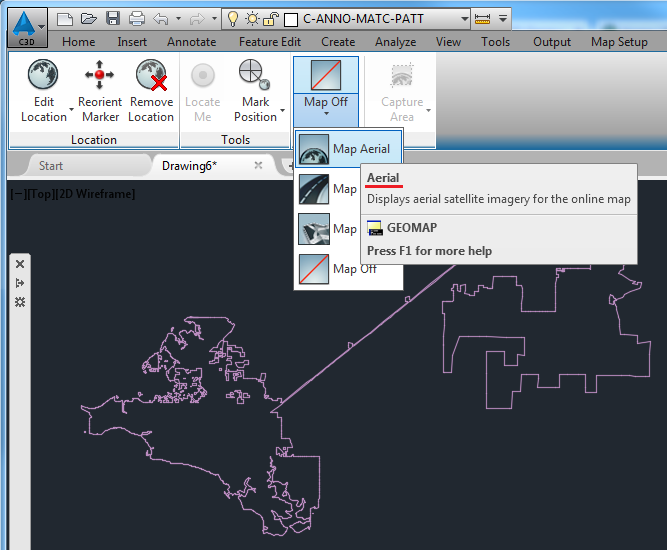667x550 pixels.
Task: Redo using the grayed Redo arrow
Action: (x=197, y=19)
